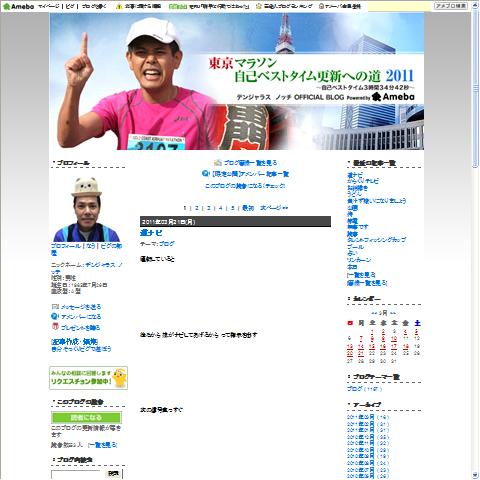Open the first archive month link in アーカイブ
The image size is (480, 480).
pos(360,417)
